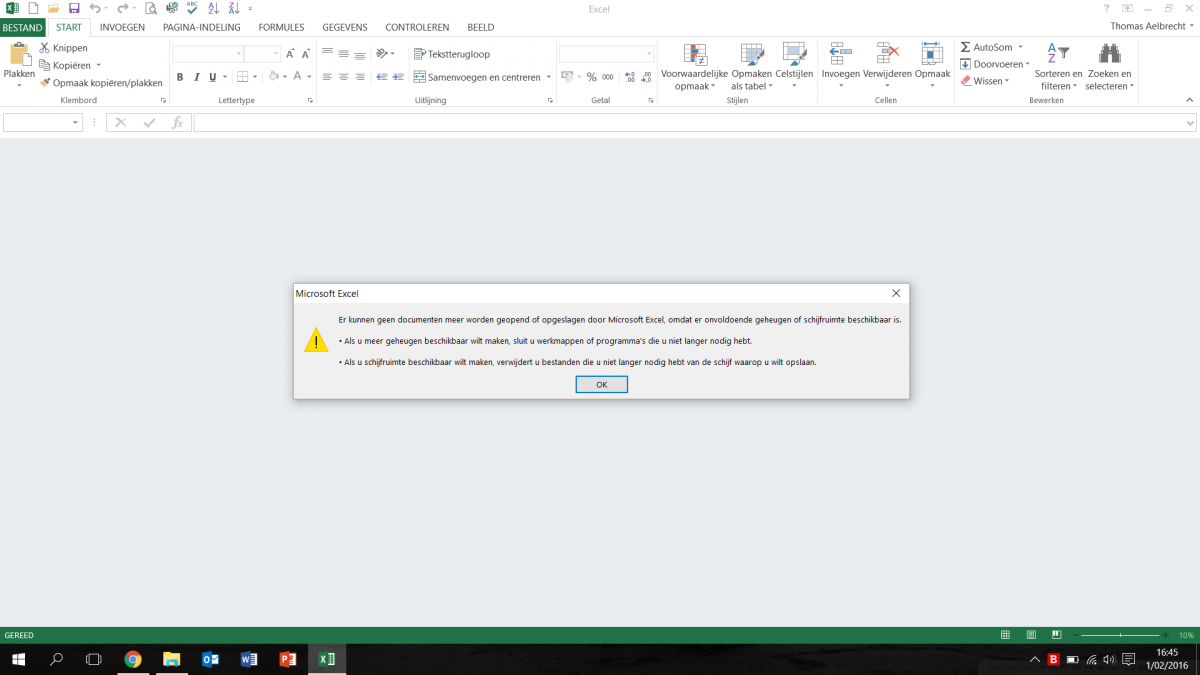Open the Doorvoeren fill dropdown

click(x=995, y=64)
